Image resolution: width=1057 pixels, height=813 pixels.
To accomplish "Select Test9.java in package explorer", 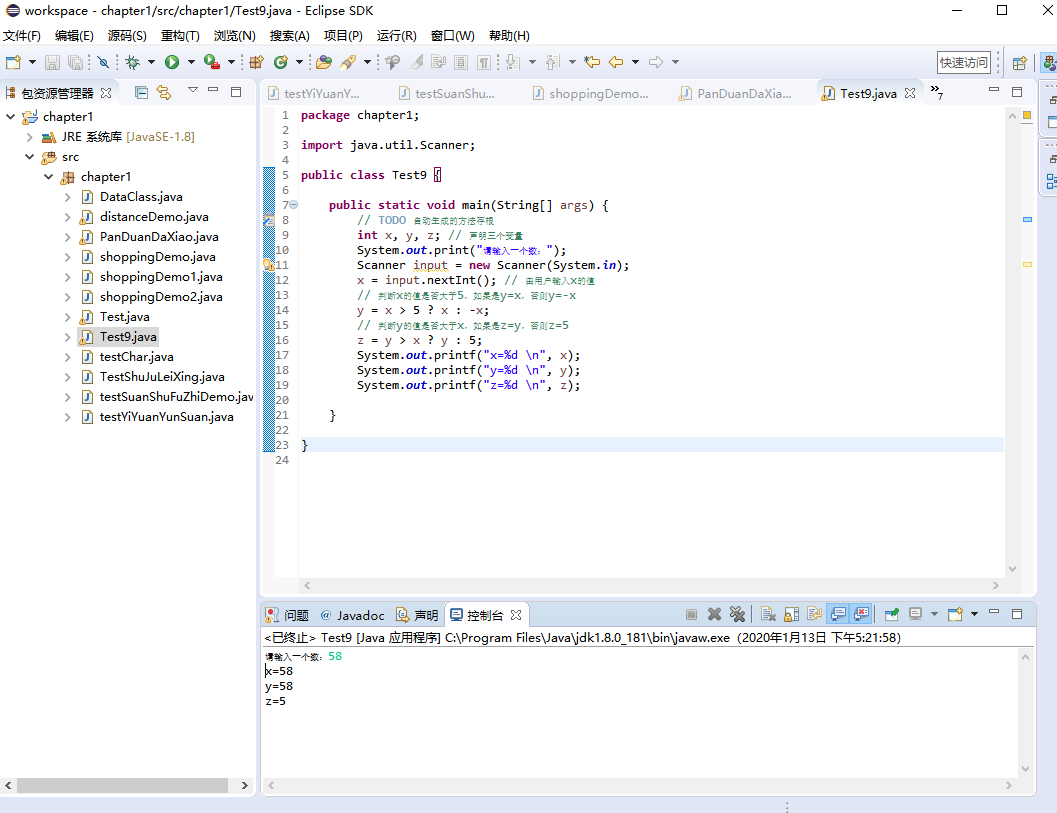I will [x=128, y=336].
